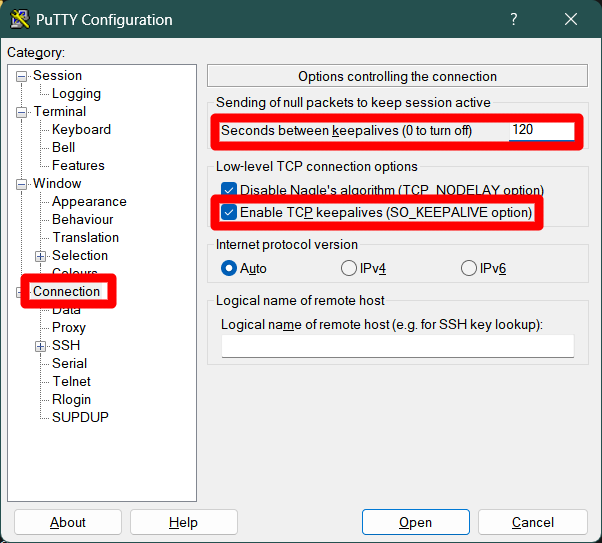Toggle Disable Nagle's algorithm checkbox

tap(228, 189)
